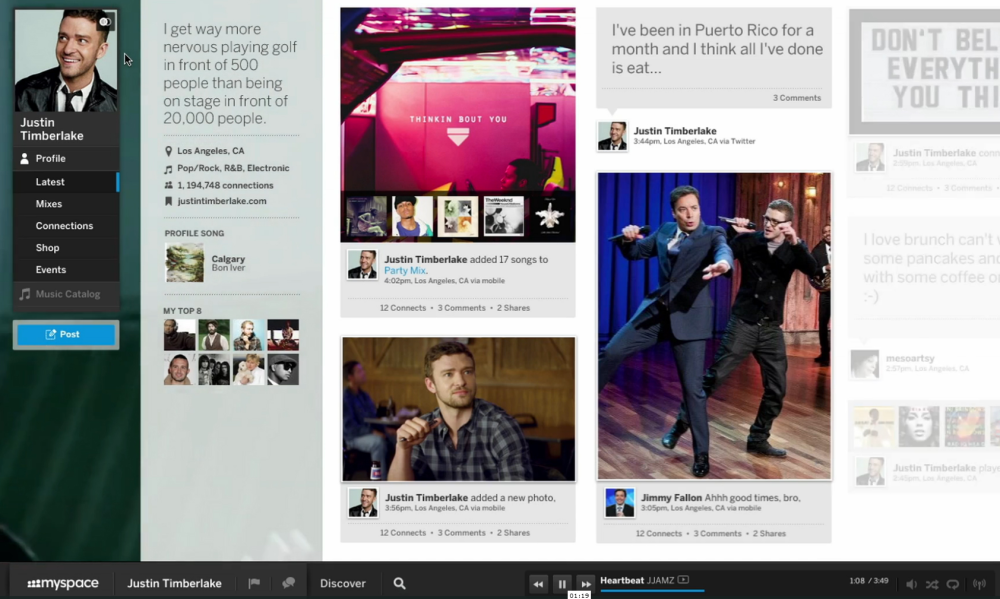The width and height of the screenshot is (1000, 599).
Task: Click the Myspace logo in bottom bar
Action: click(x=62, y=584)
